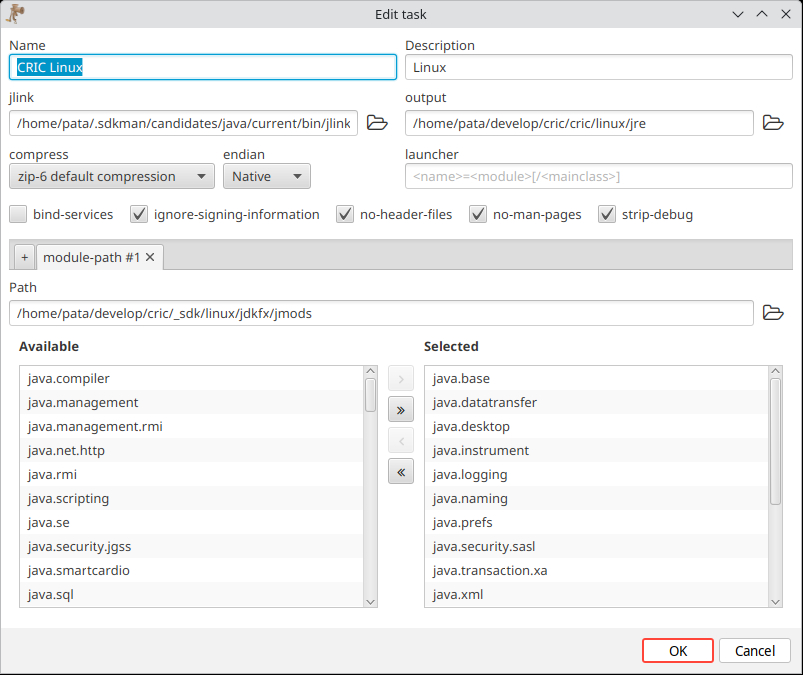Viewport: 803px width, 675px height.
Task: Click the Cancel button
Action: (x=754, y=651)
